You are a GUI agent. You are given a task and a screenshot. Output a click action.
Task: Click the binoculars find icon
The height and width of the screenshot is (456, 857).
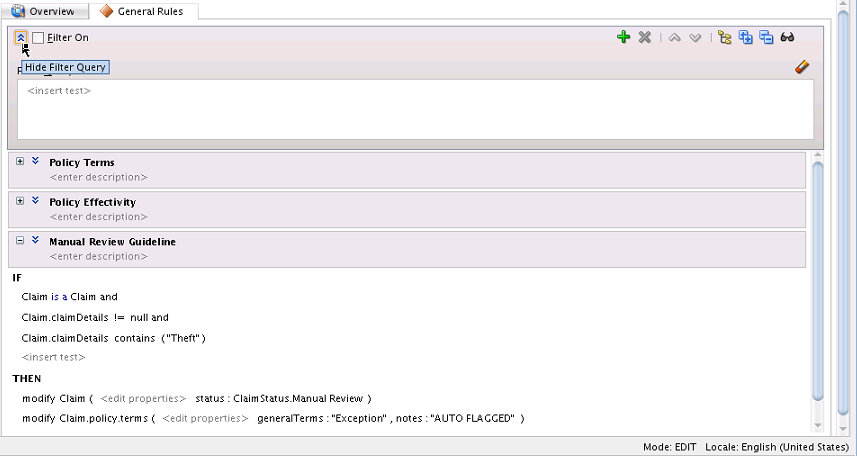787,37
